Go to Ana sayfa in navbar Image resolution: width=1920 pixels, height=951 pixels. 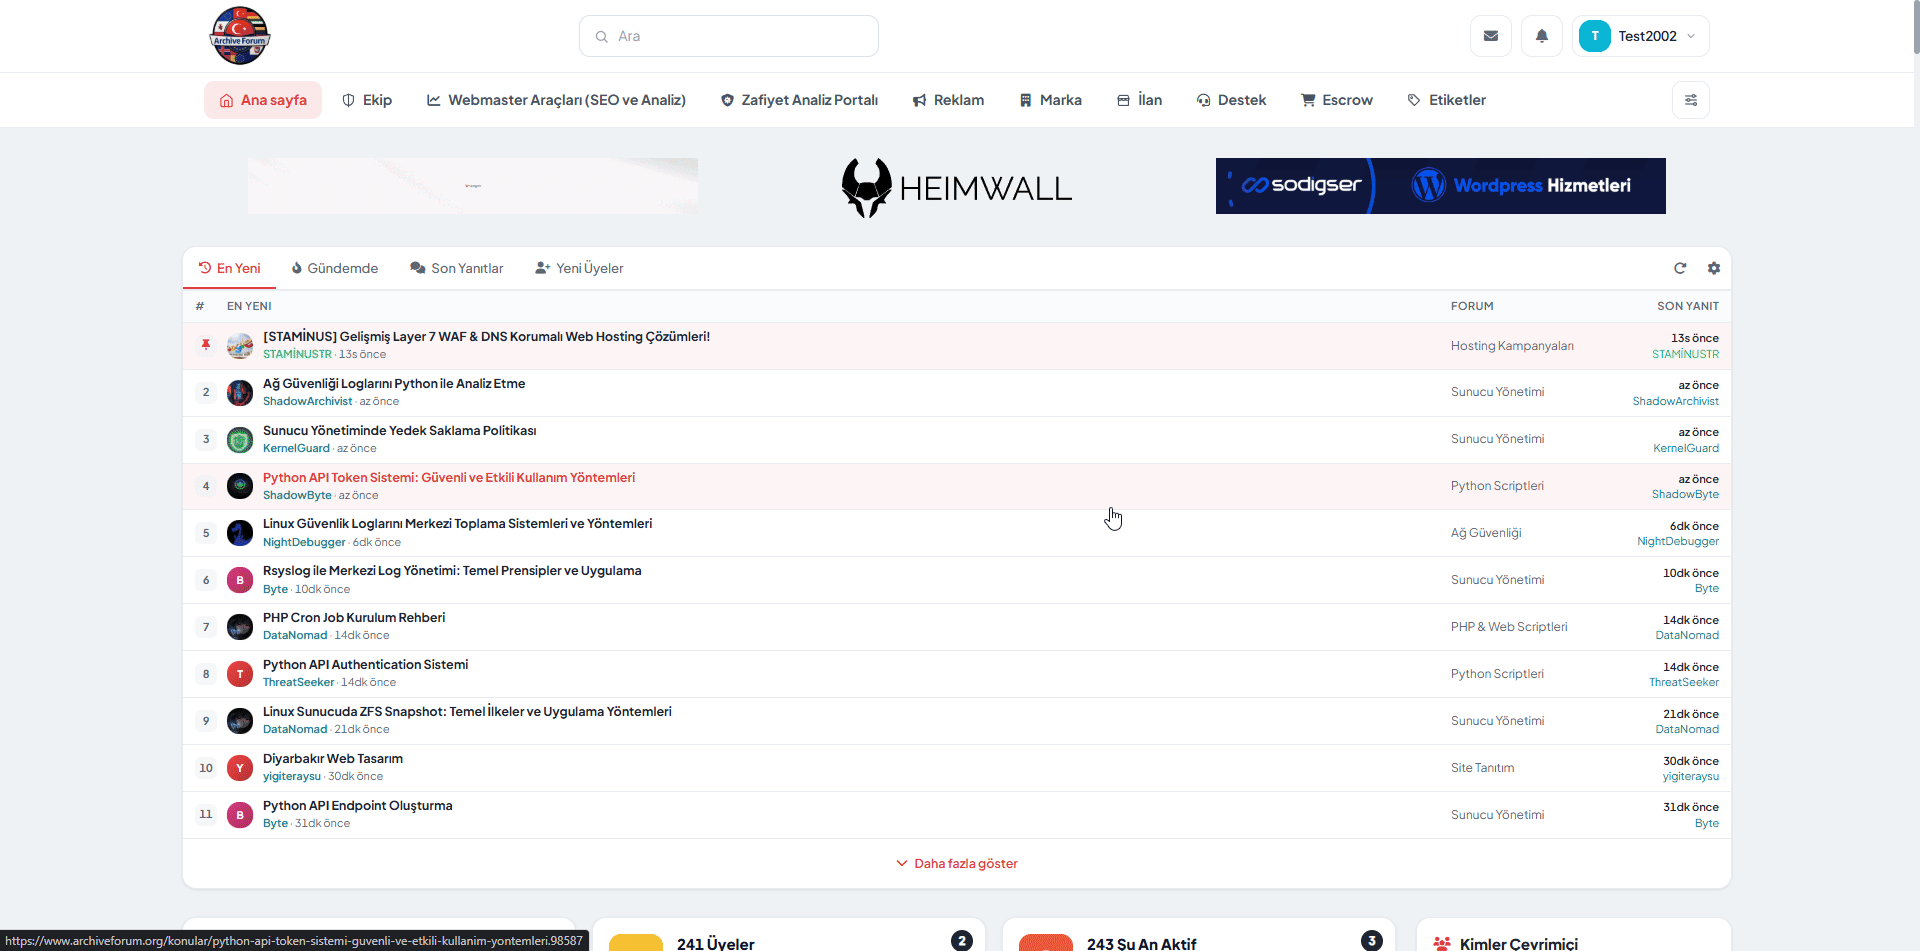click(263, 100)
